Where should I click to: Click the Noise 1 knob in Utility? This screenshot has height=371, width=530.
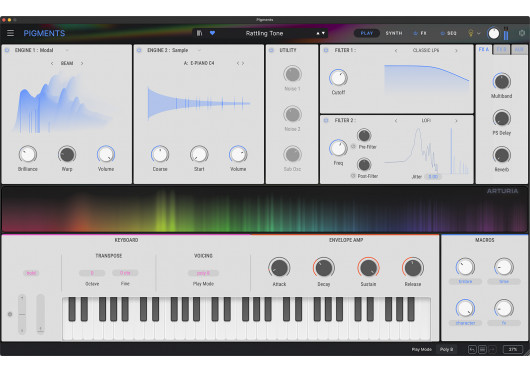tap(292, 74)
